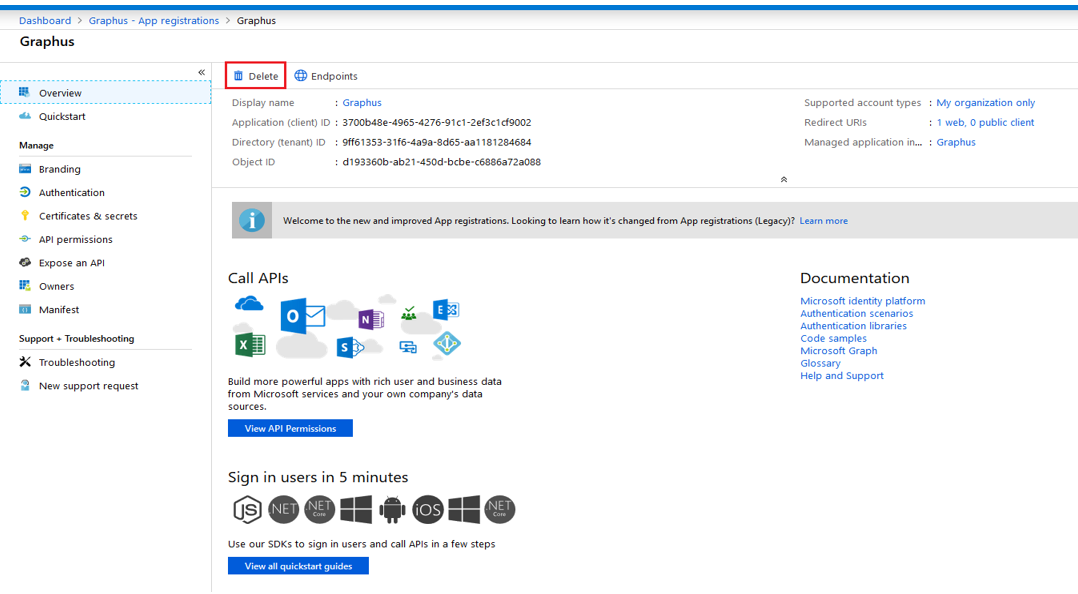
Task: Click the Graphus display name link
Action: tap(362, 102)
